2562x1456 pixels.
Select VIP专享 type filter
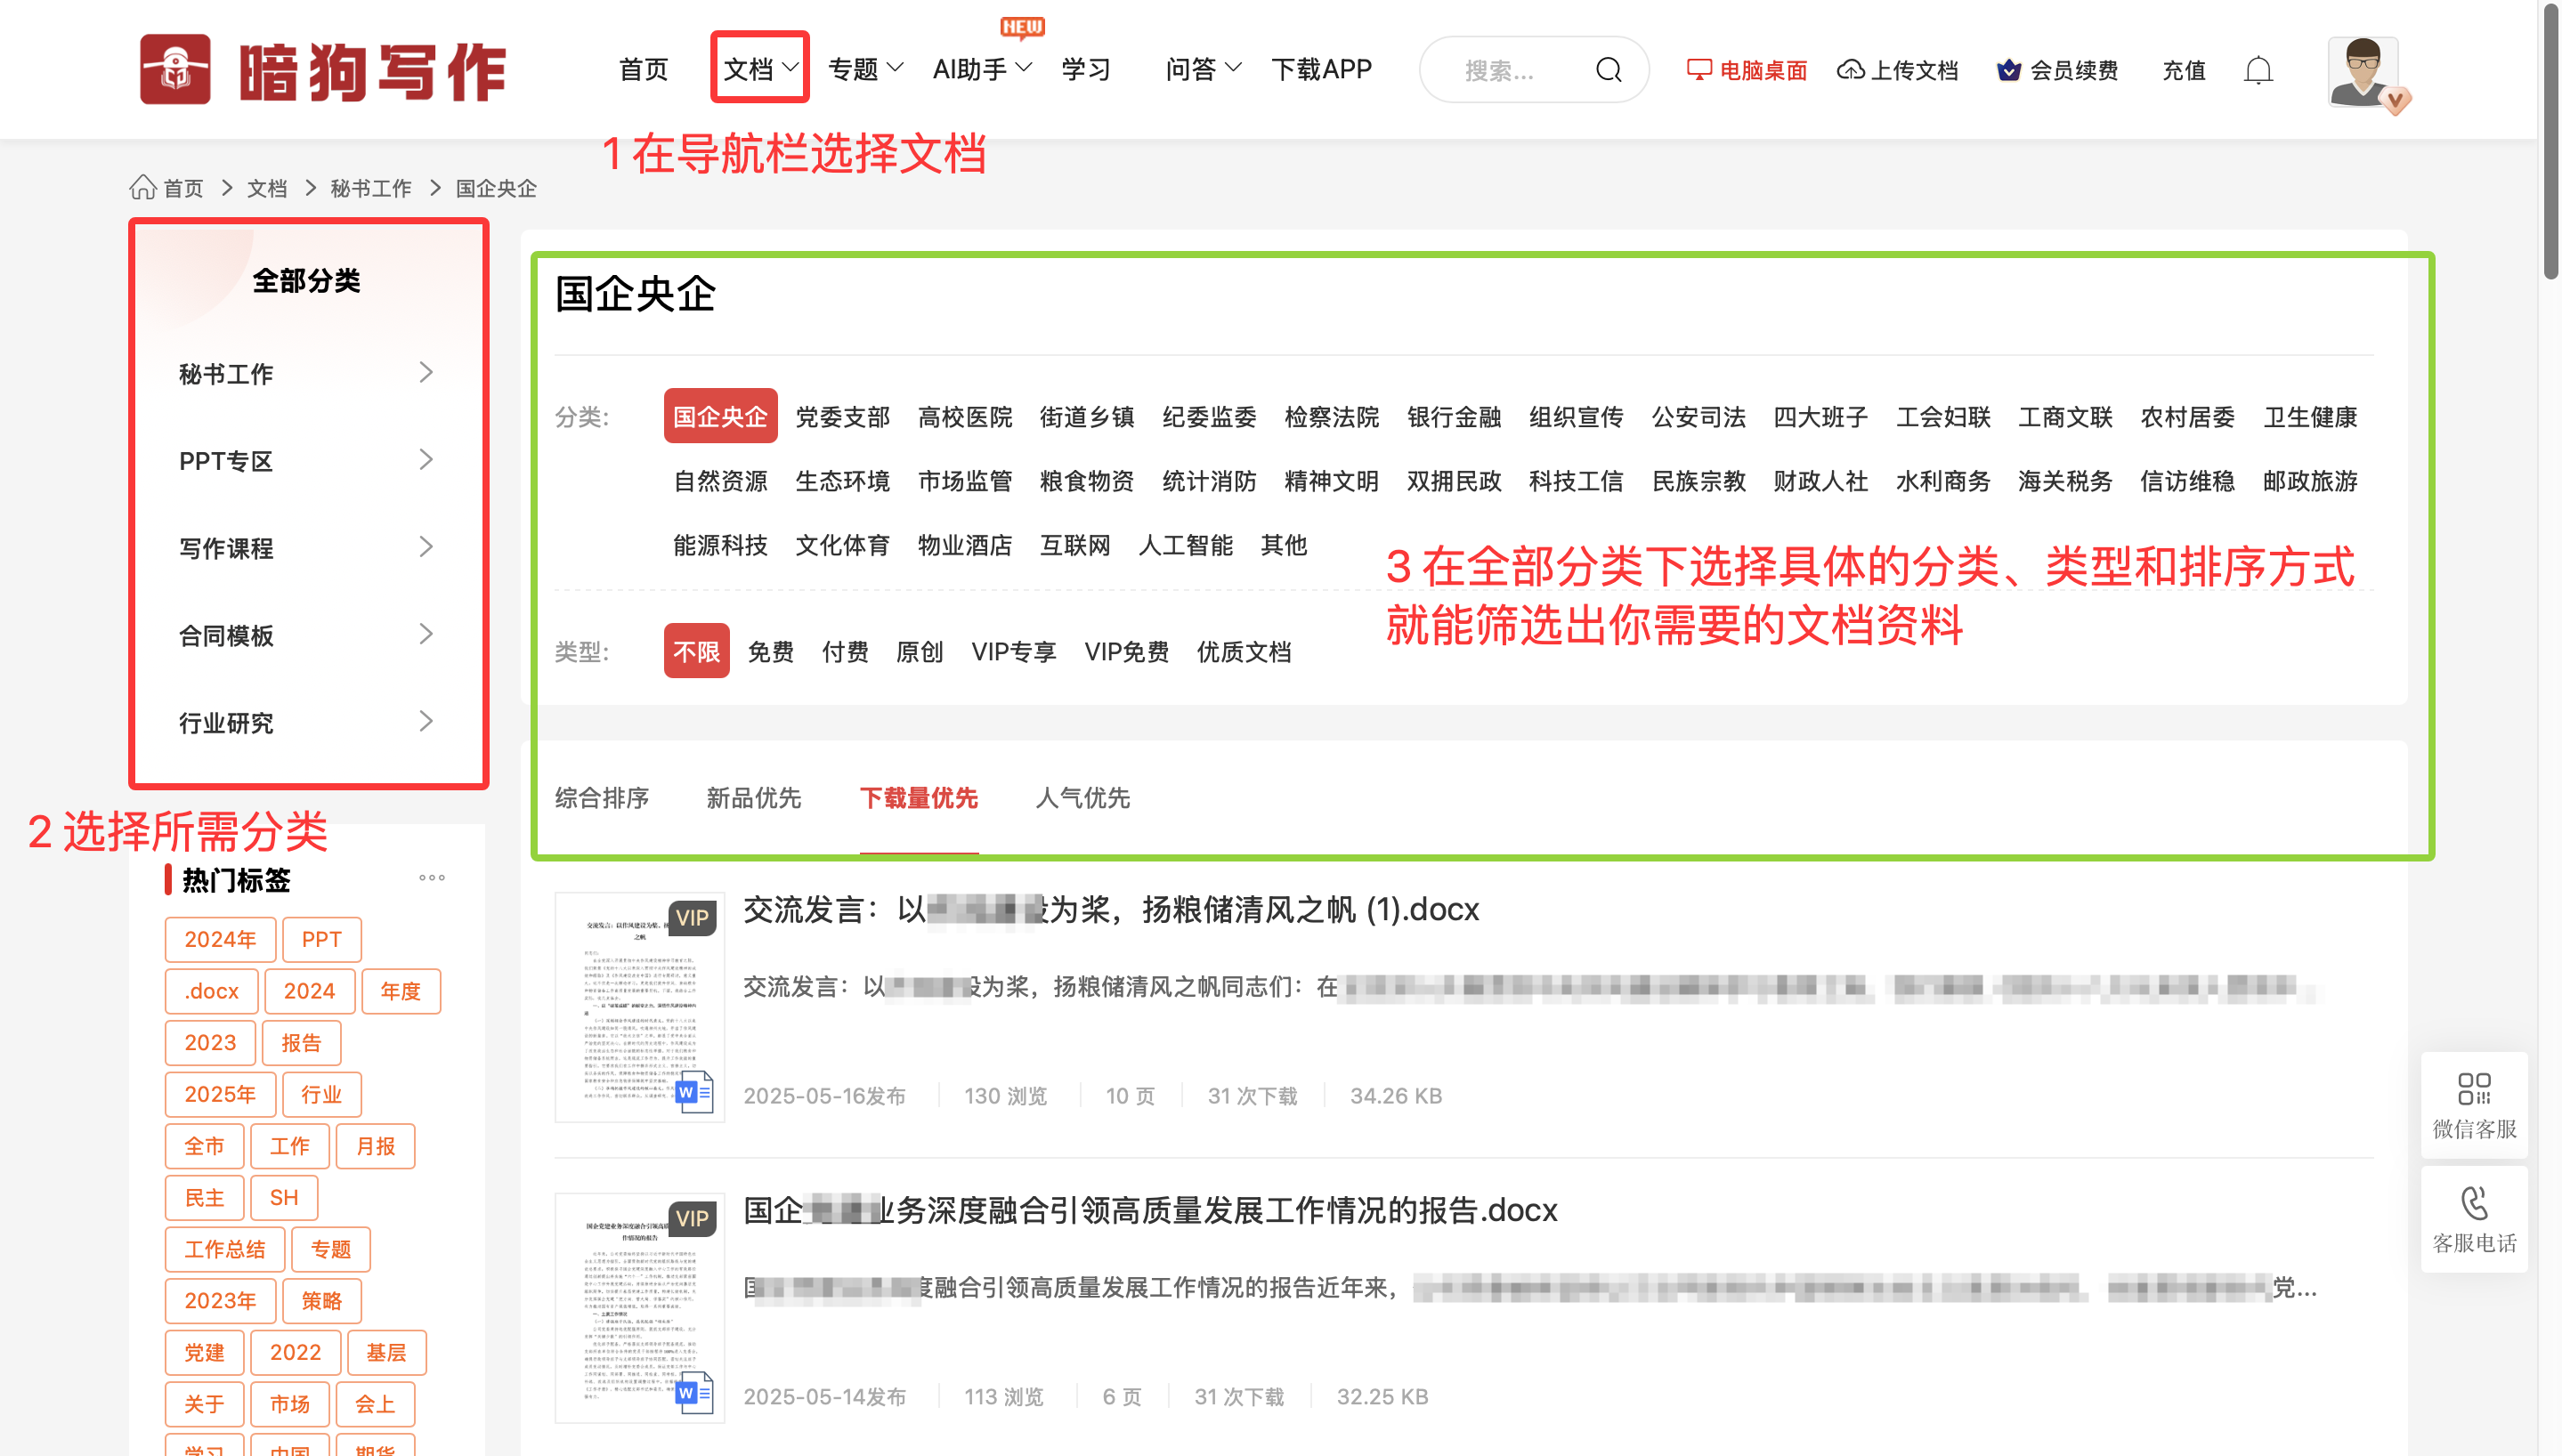click(x=1013, y=652)
